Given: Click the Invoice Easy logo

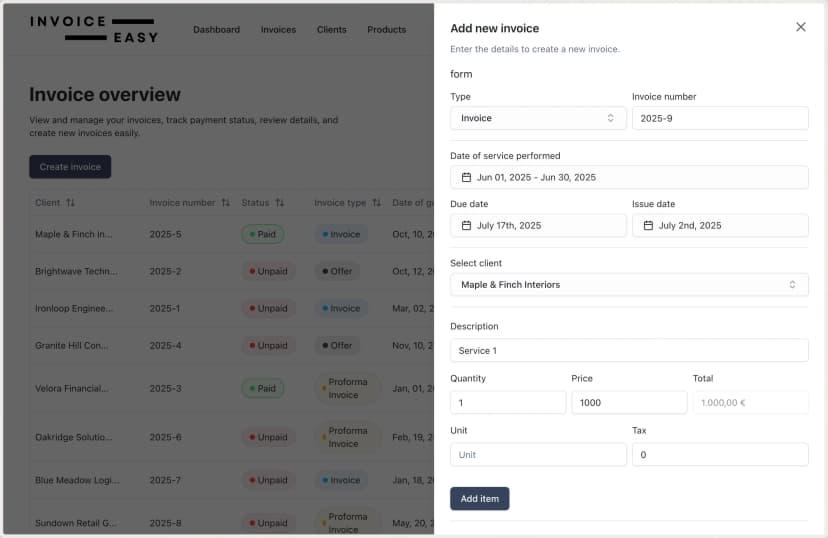Looking at the screenshot, I should [93, 29].
